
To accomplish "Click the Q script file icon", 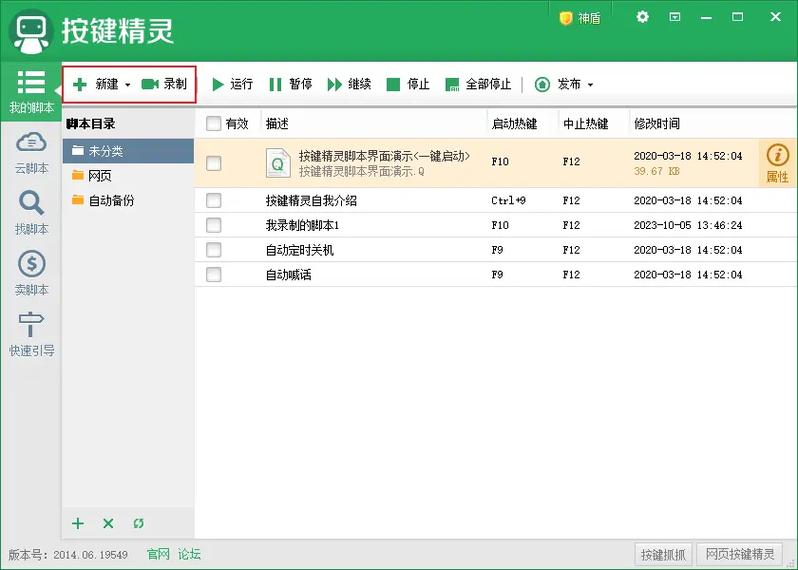I will click(278, 163).
